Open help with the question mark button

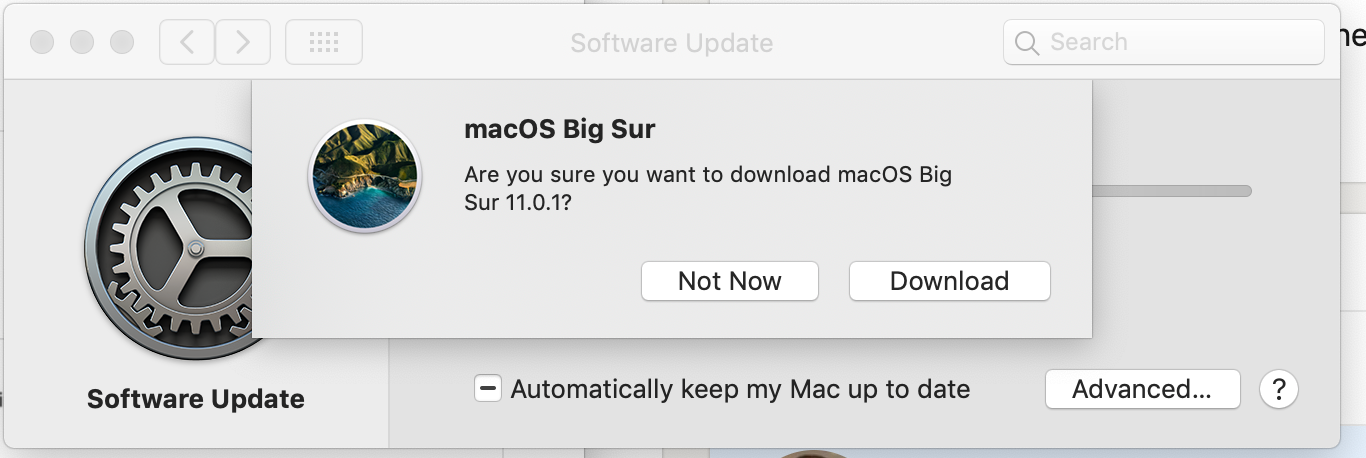pyautogui.click(x=1279, y=389)
